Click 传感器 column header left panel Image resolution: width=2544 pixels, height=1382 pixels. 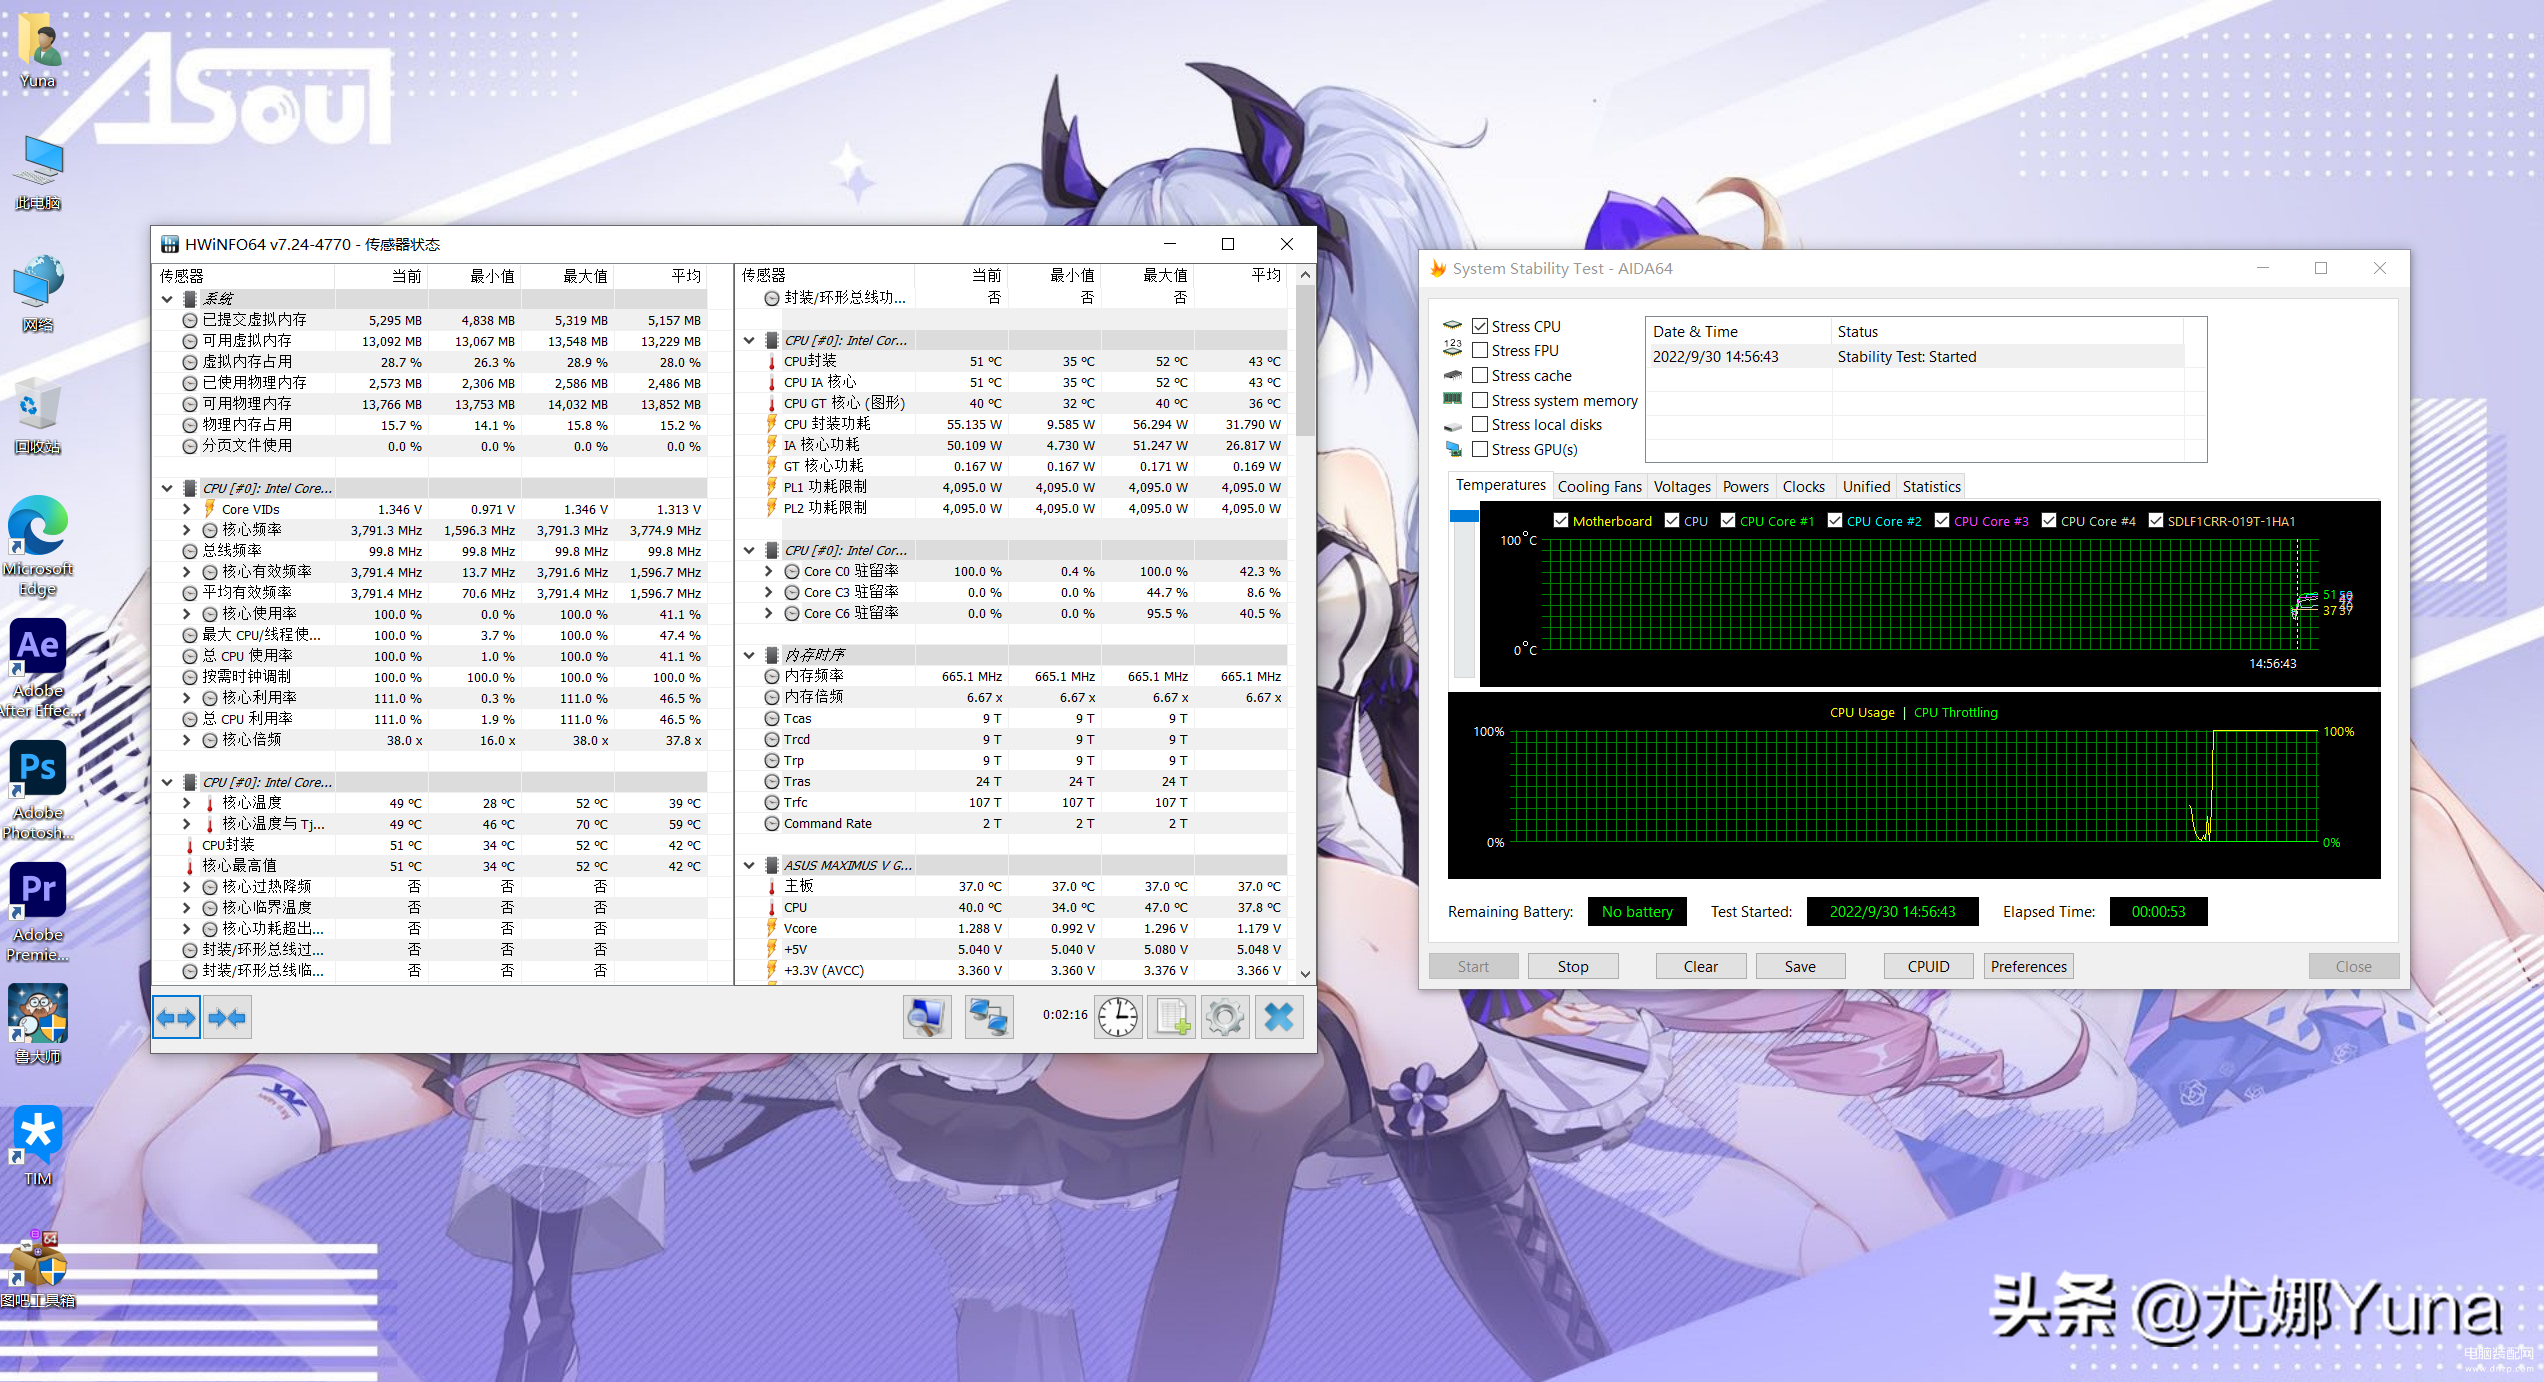(x=243, y=276)
